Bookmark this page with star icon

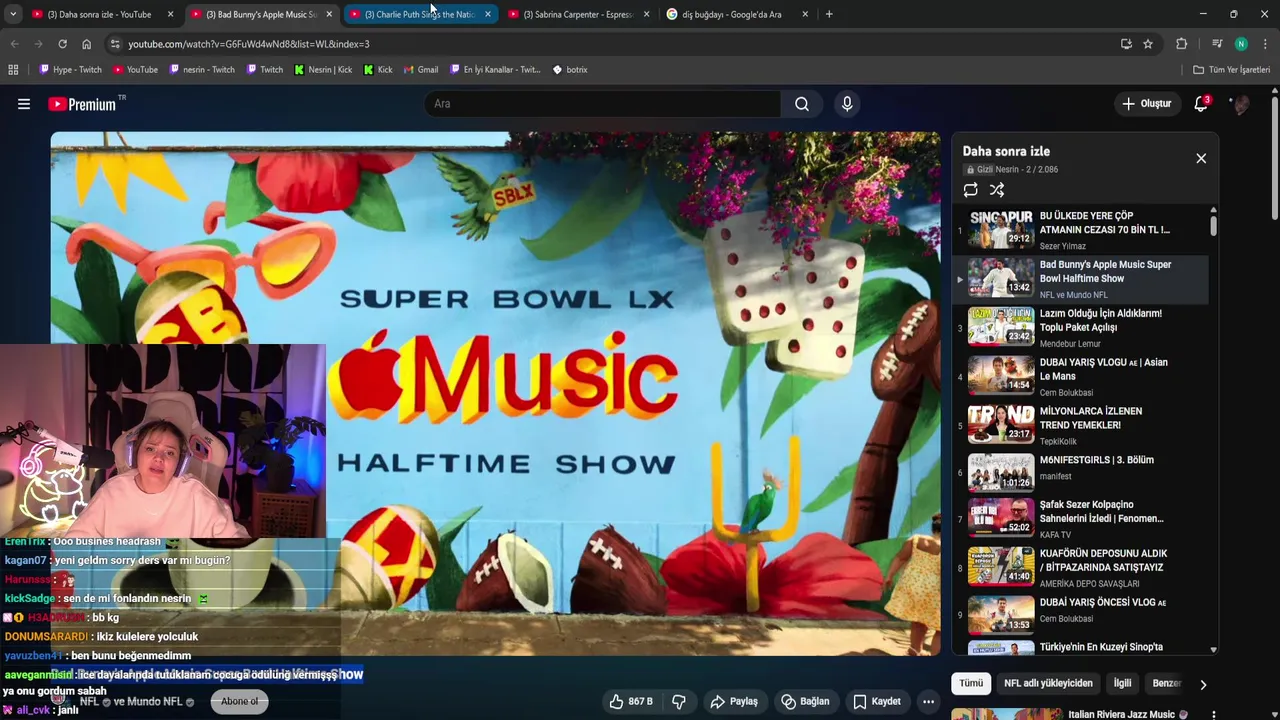click(x=1148, y=44)
